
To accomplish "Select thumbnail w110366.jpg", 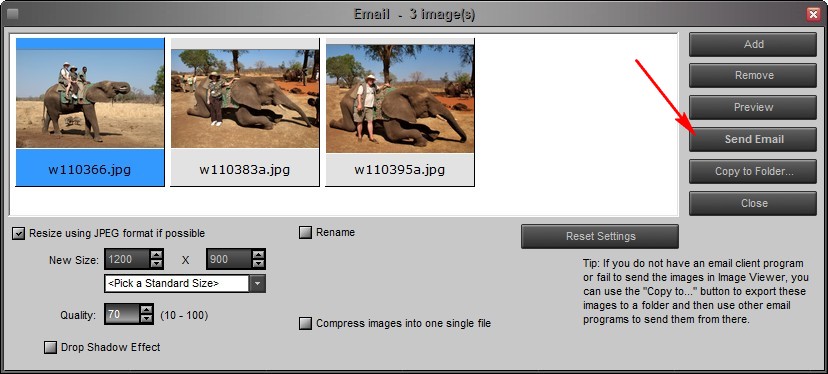I will [x=90, y=112].
